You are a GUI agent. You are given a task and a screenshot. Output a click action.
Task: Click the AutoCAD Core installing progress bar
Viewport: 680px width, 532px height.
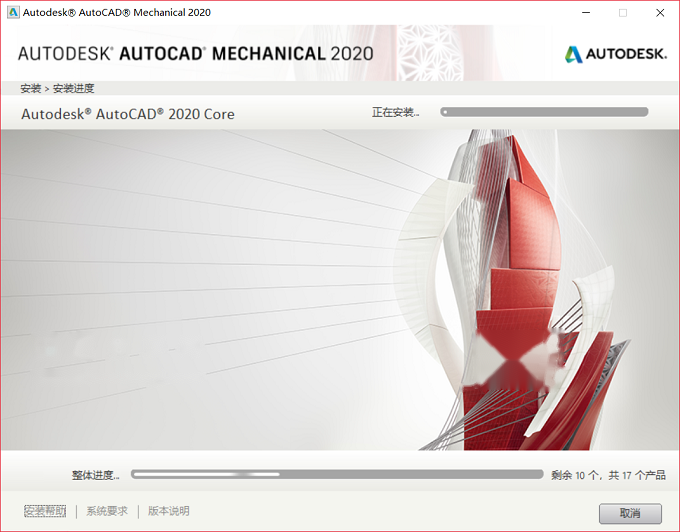[544, 112]
